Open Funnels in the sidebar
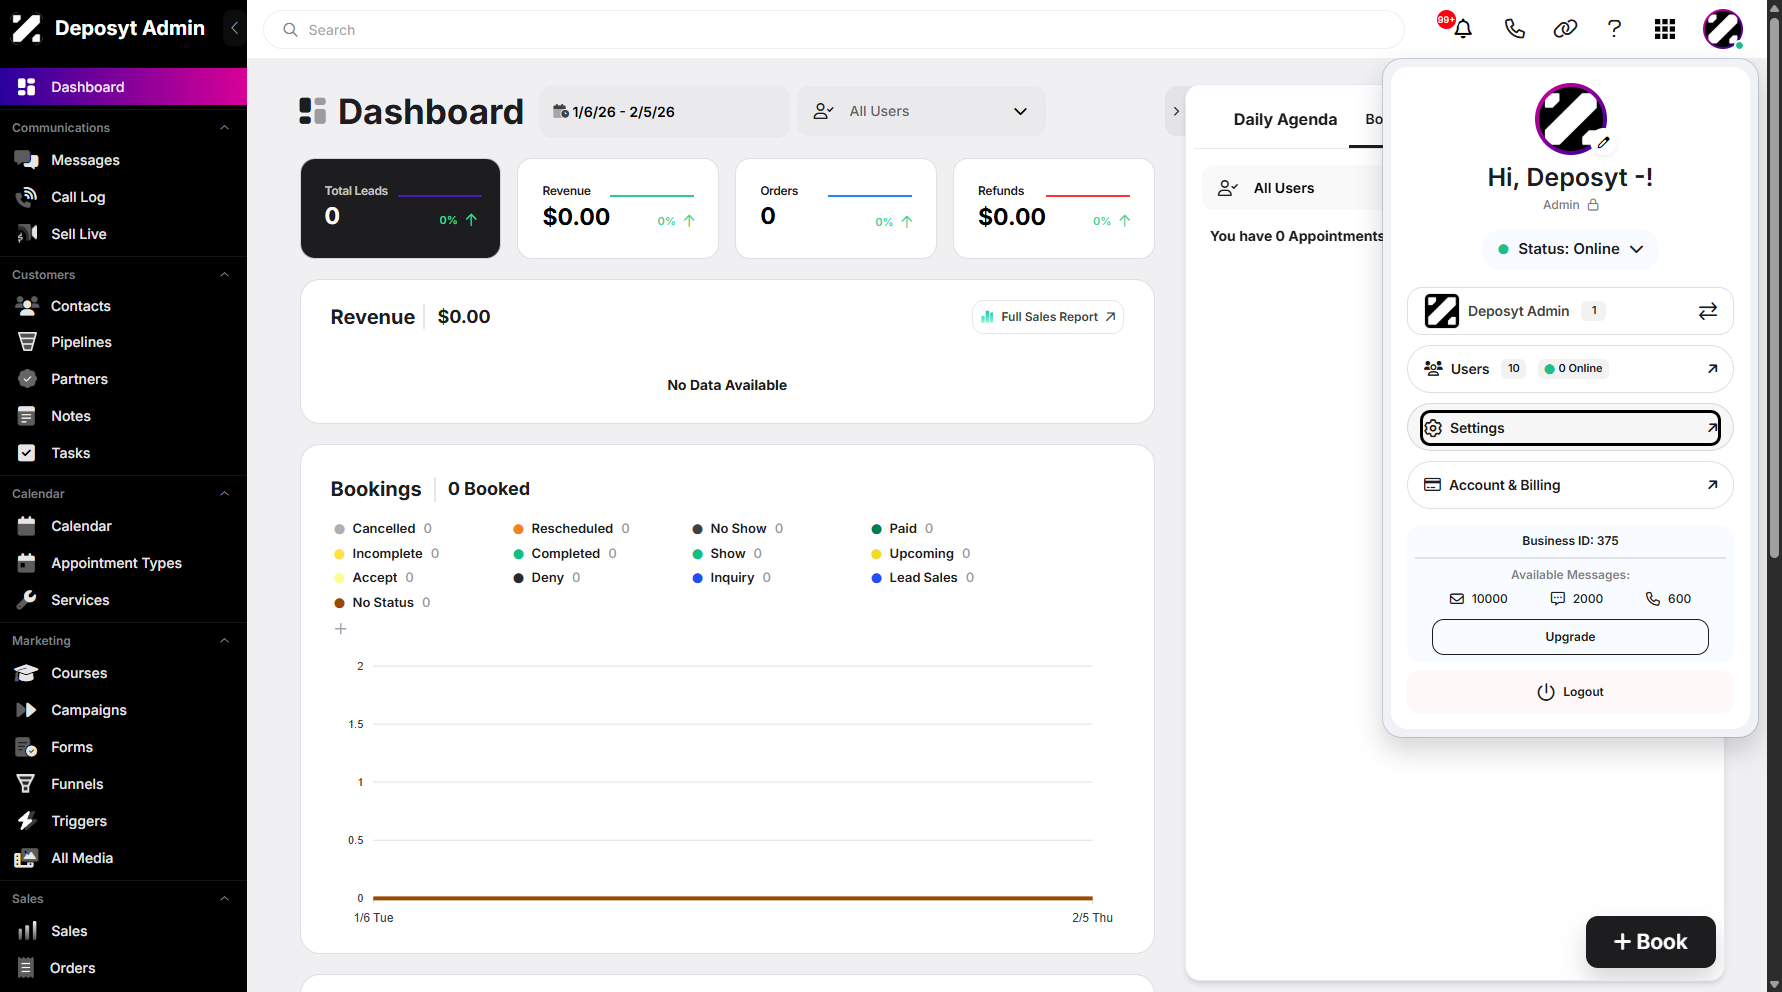This screenshot has height=992, width=1782. click(123, 784)
